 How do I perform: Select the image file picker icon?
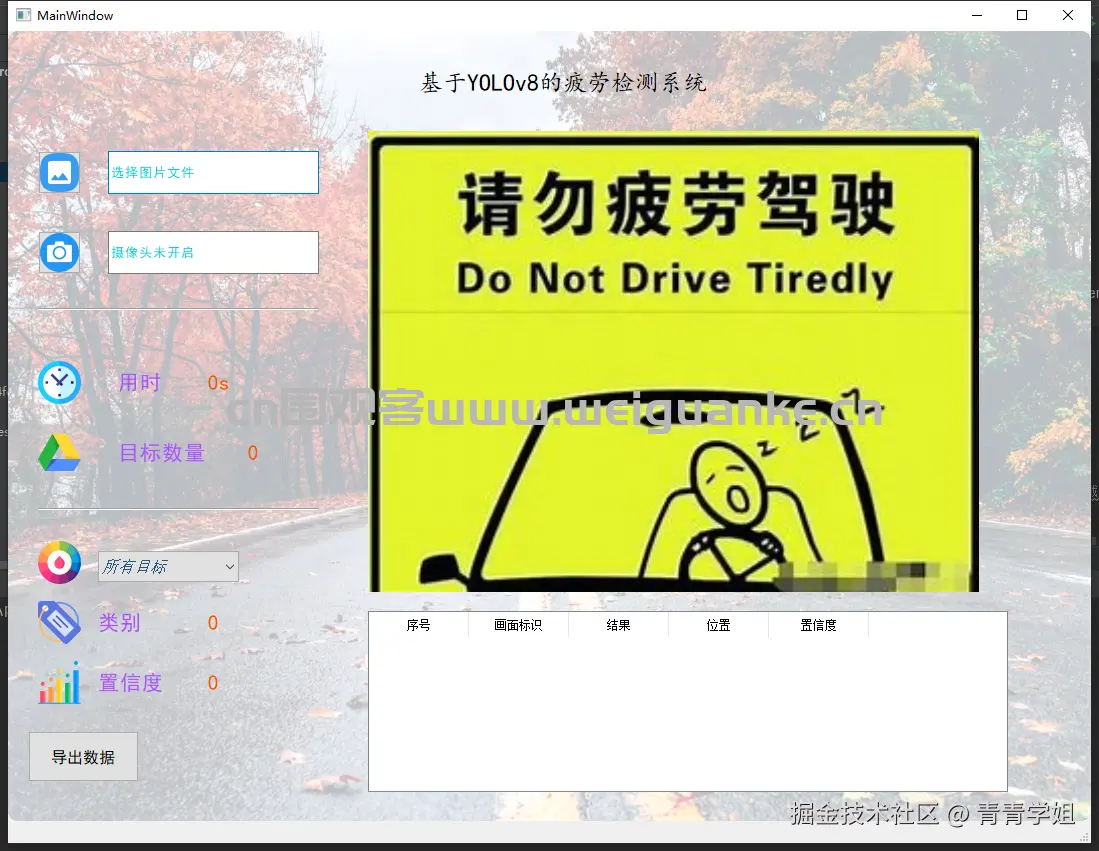[x=59, y=172]
